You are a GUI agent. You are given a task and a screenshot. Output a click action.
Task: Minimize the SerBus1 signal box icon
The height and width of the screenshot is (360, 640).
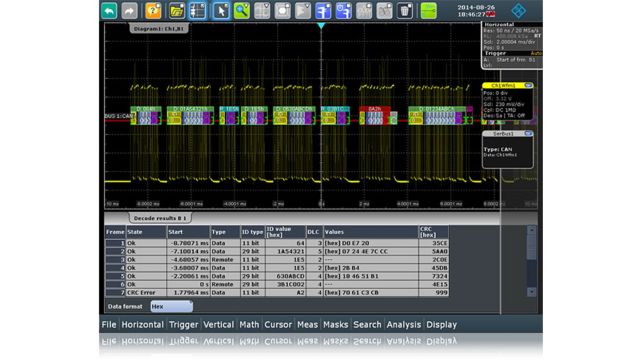(528, 133)
